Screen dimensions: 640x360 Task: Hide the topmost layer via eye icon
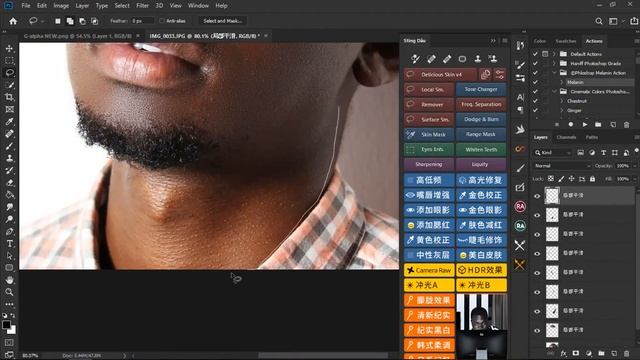tap(537, 196)
